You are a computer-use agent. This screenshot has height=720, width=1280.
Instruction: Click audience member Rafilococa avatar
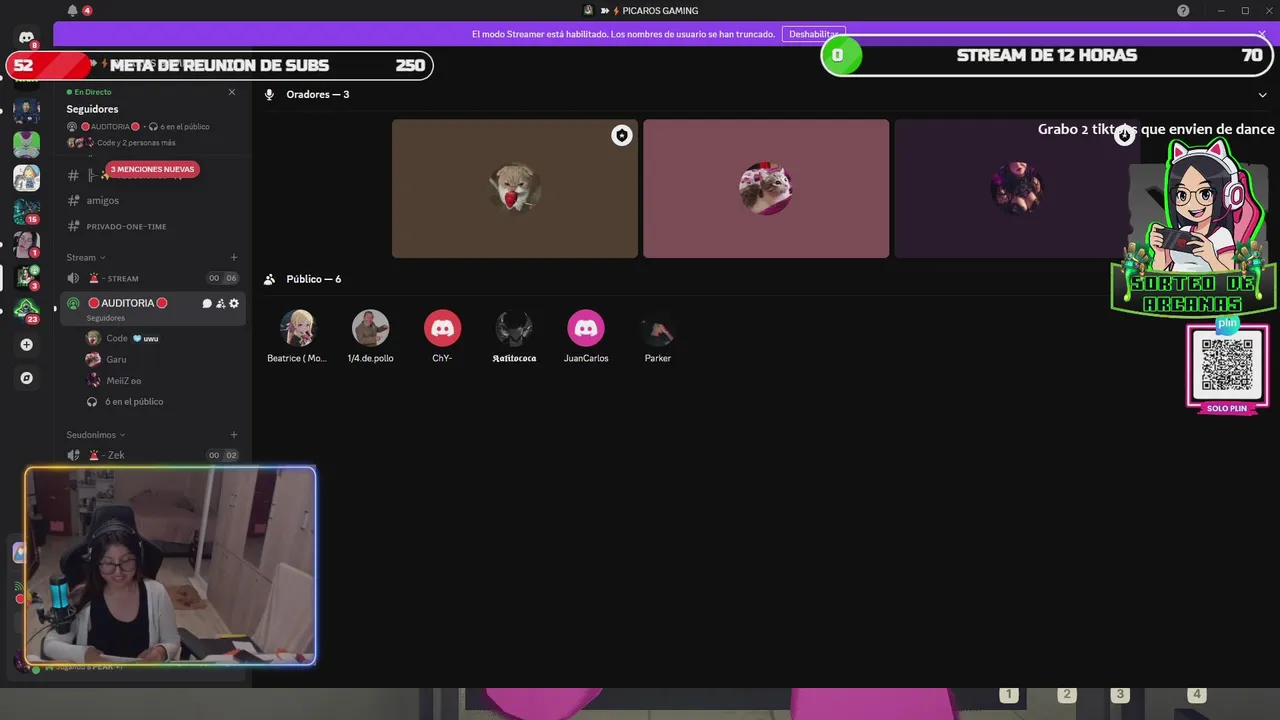[514, 328]
